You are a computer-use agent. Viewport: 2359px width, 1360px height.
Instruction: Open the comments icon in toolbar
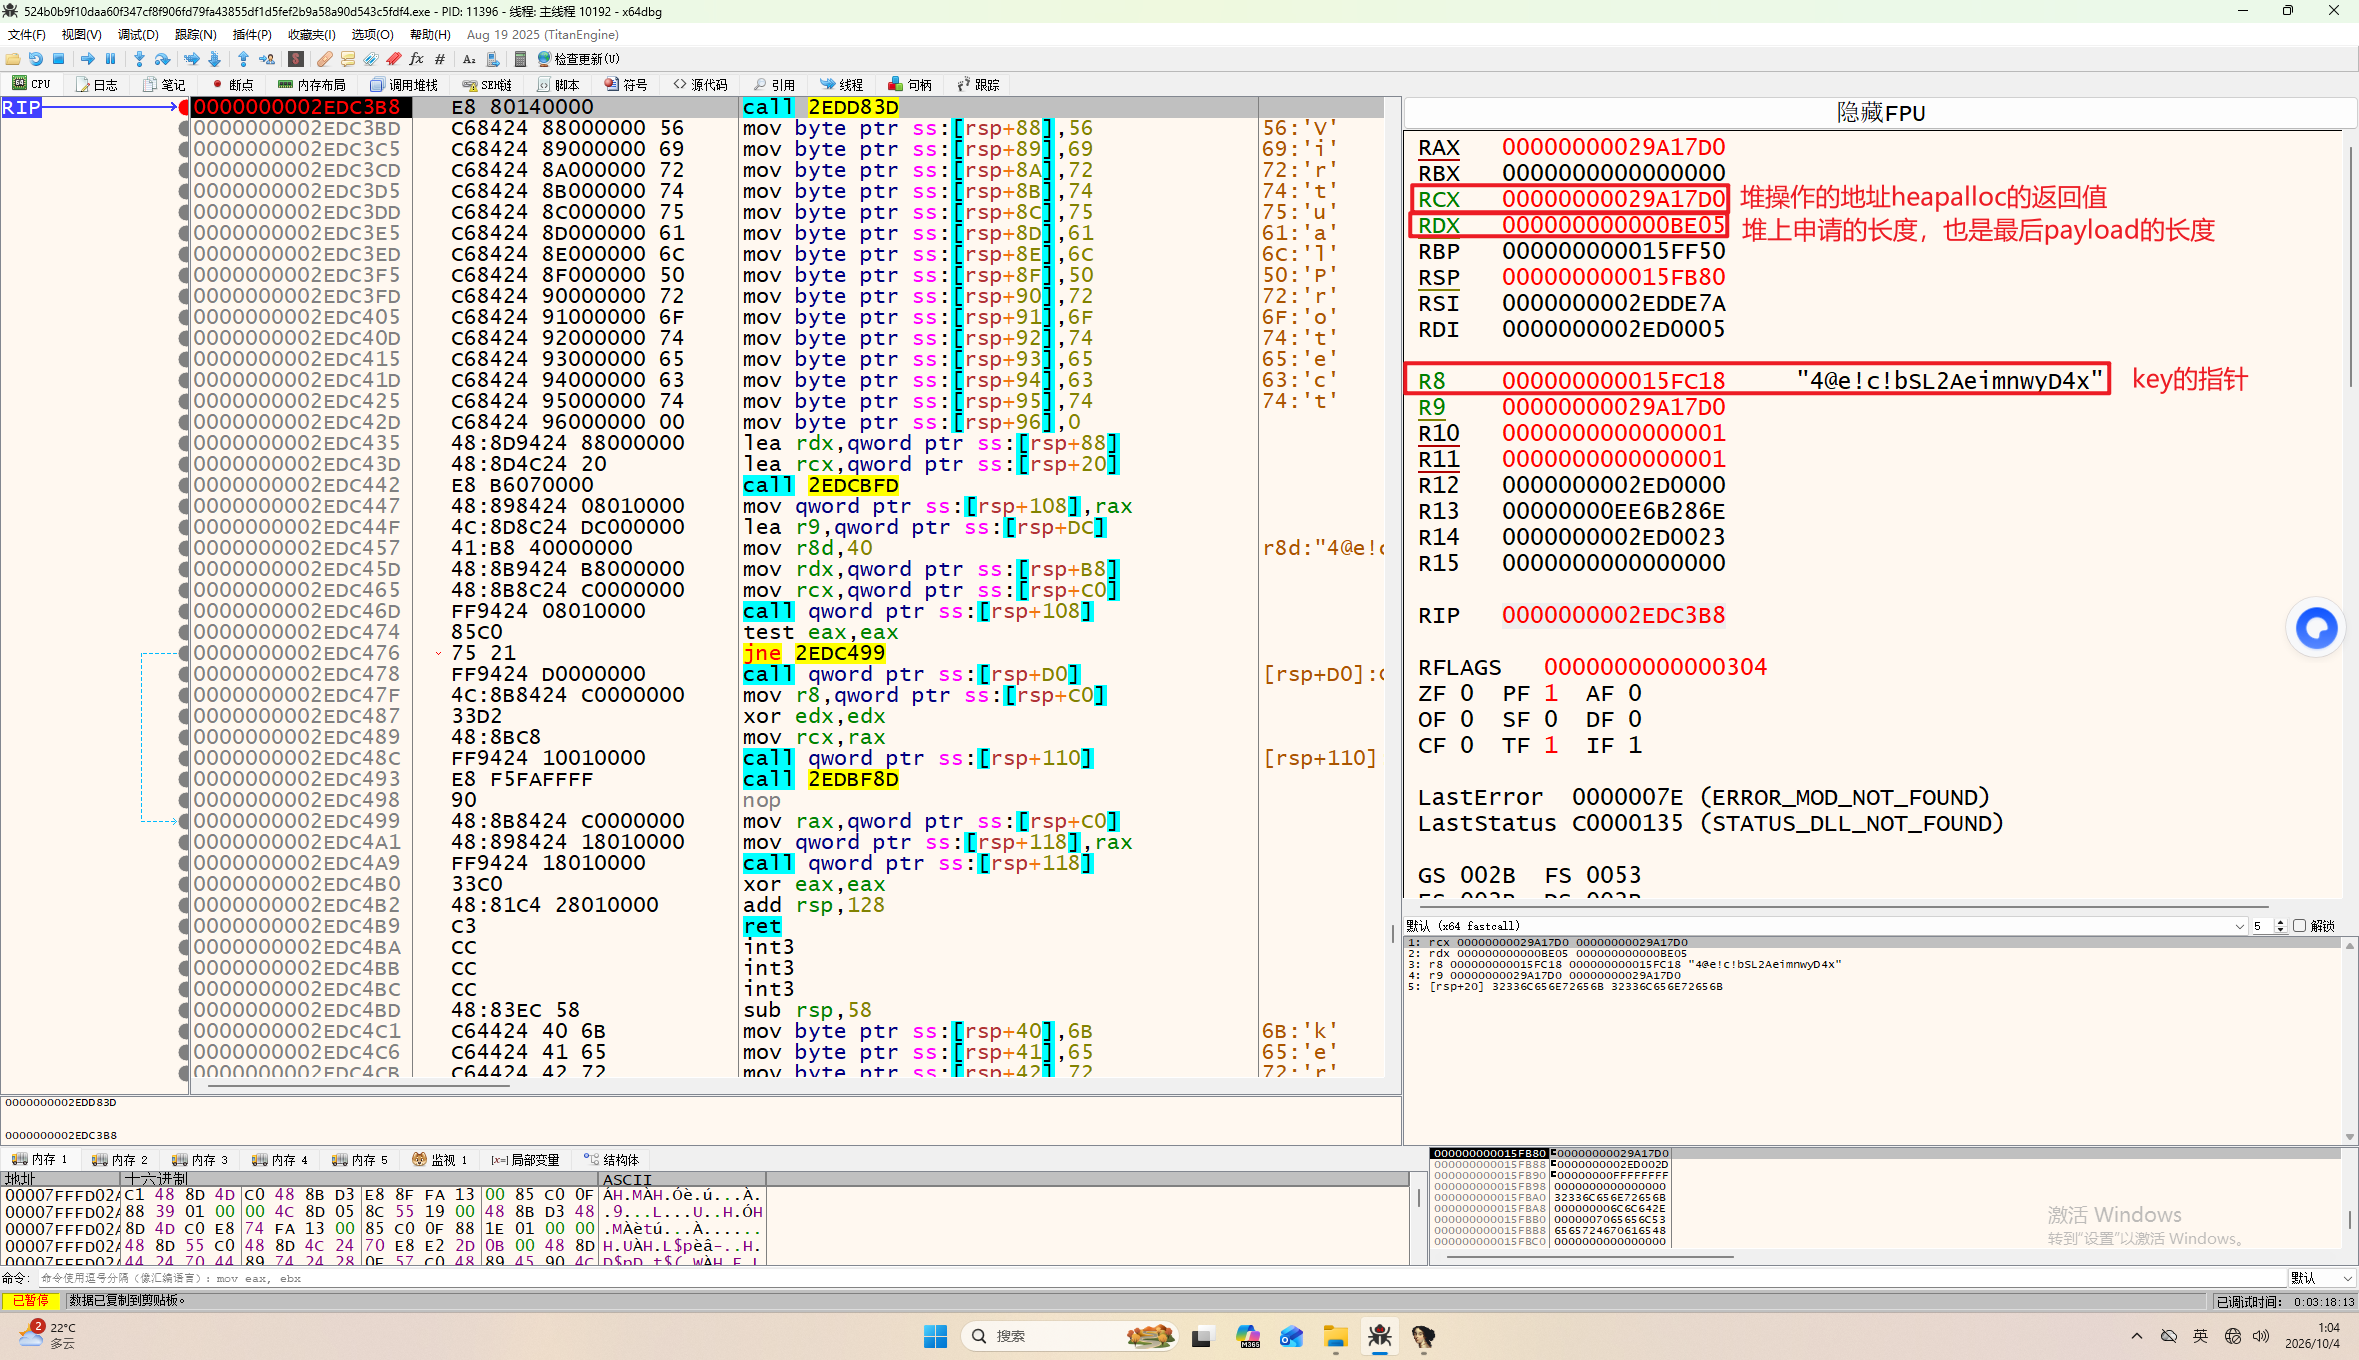point(348,59)
